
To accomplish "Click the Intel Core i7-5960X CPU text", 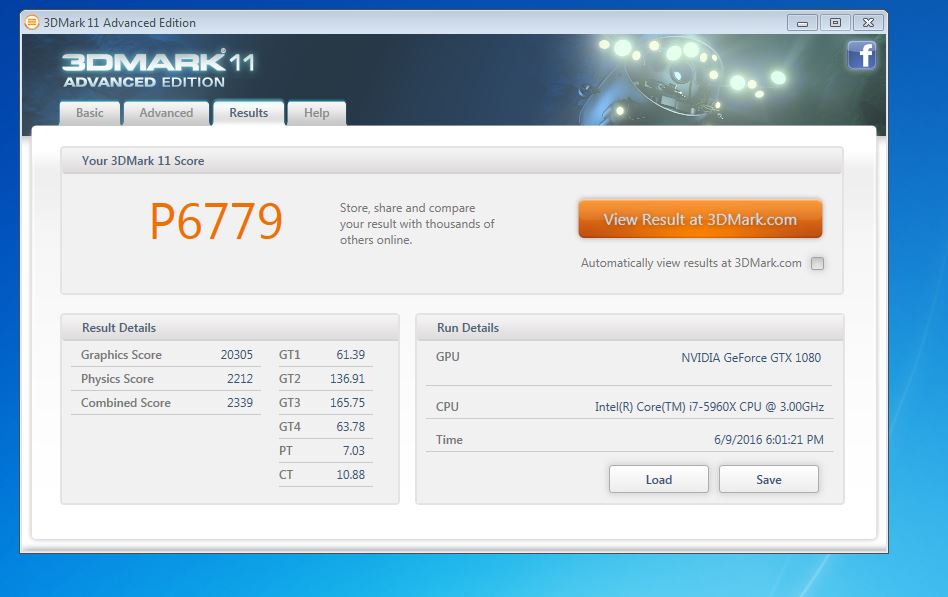I will tap(709, 406).
